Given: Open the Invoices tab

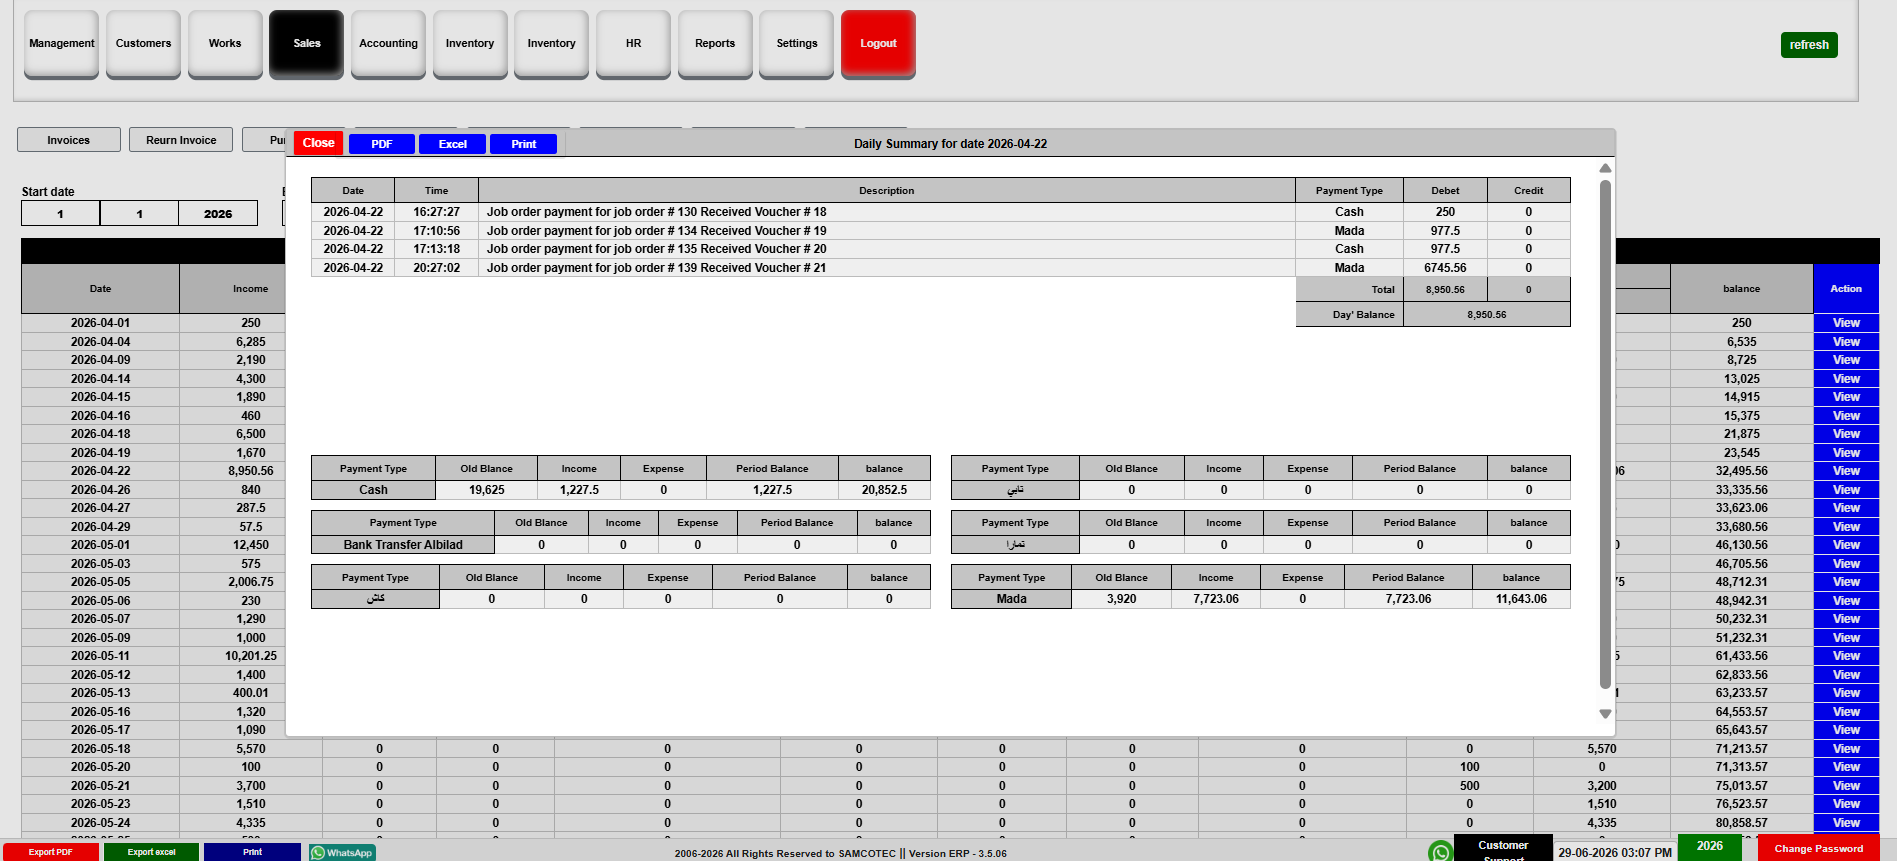Looking at the screenshot, I should (x=69, y=140).
